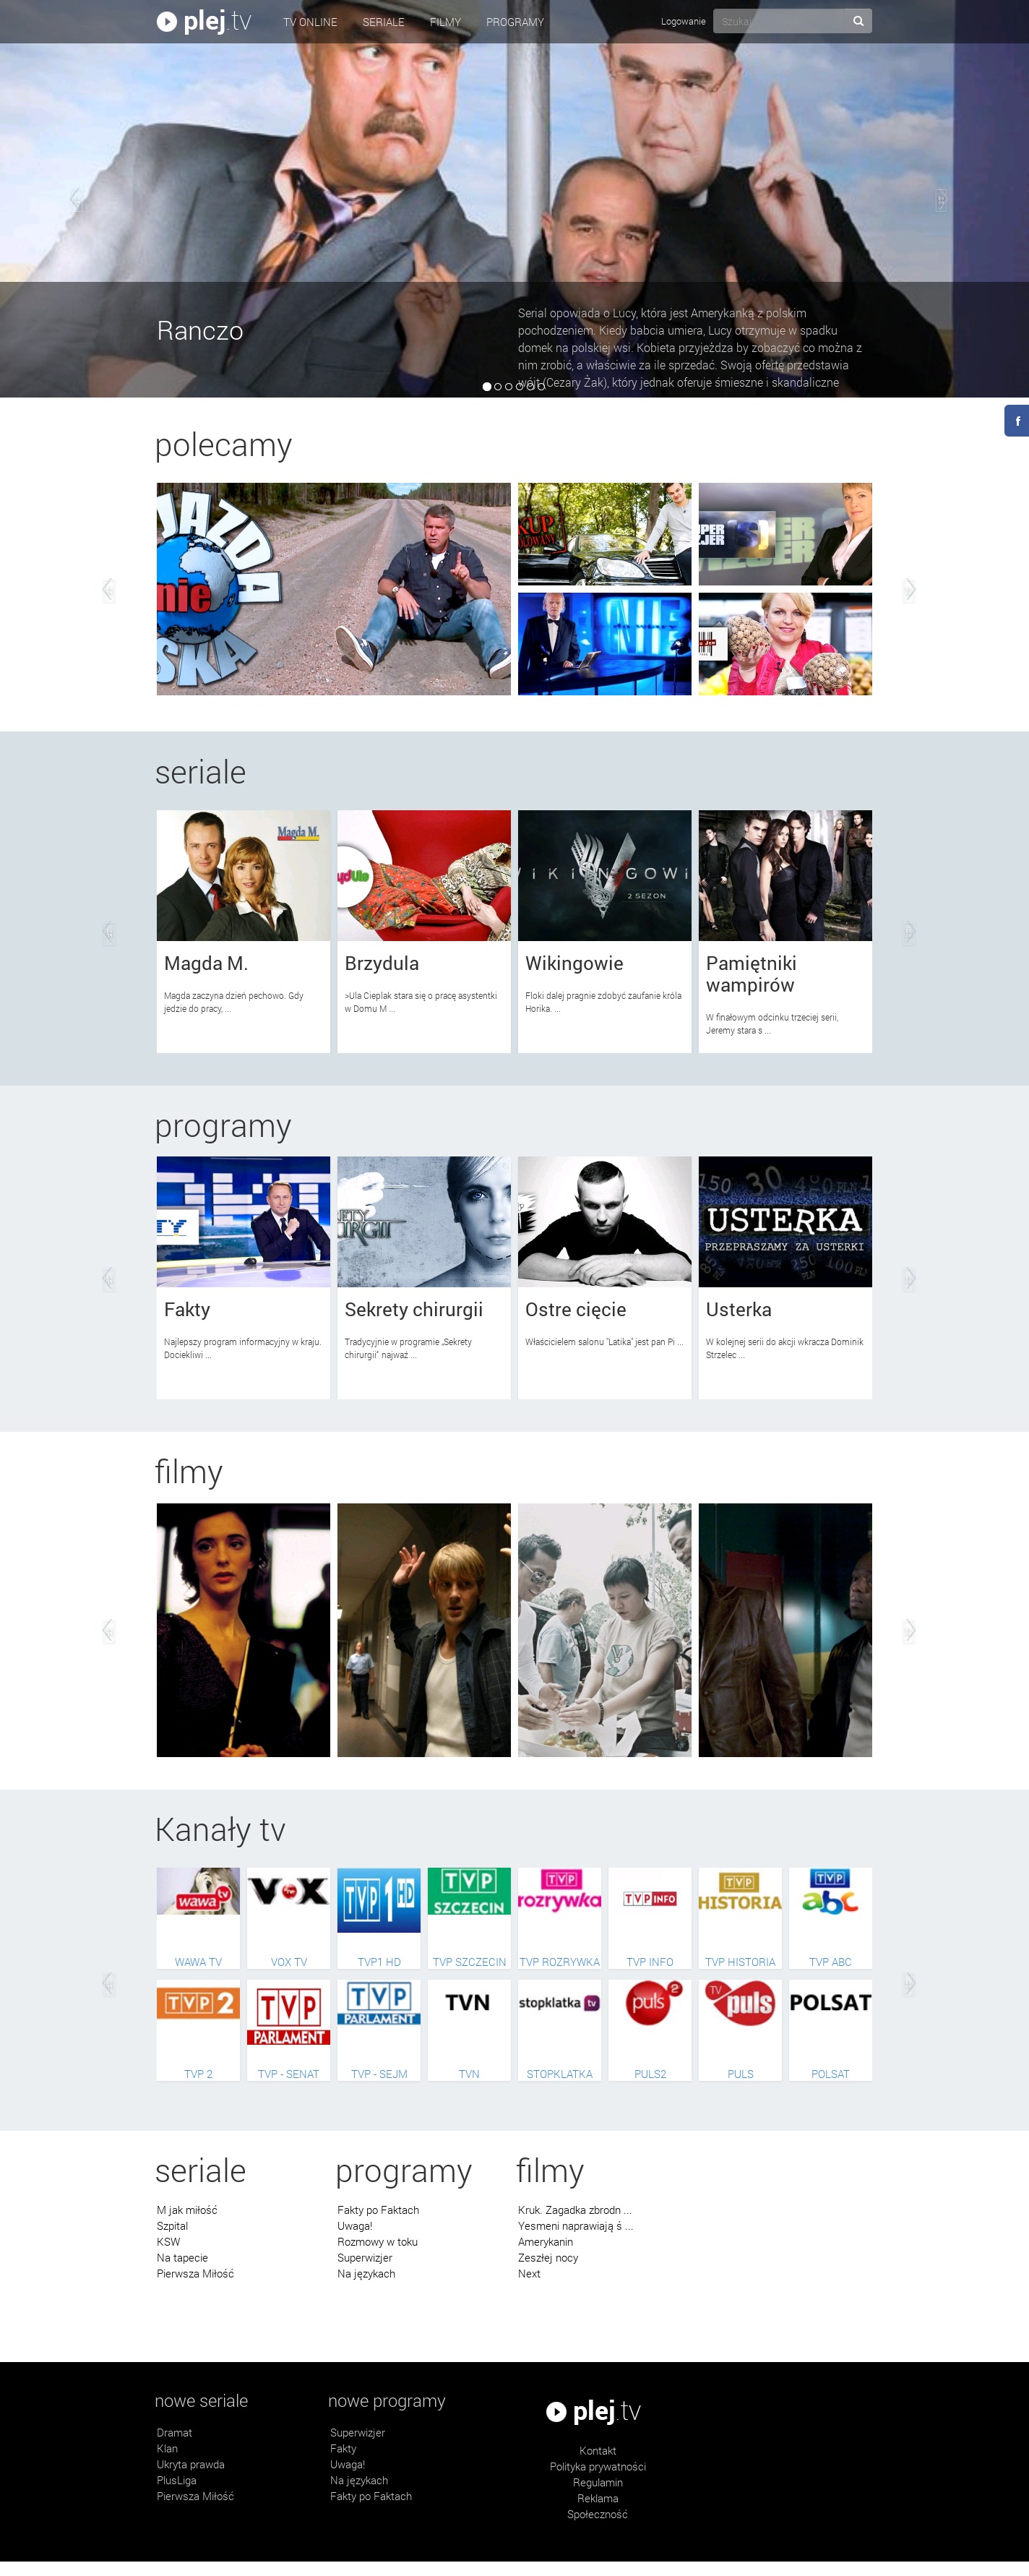
Task: Open the TV ONLINE menu item
Action: 310,22
